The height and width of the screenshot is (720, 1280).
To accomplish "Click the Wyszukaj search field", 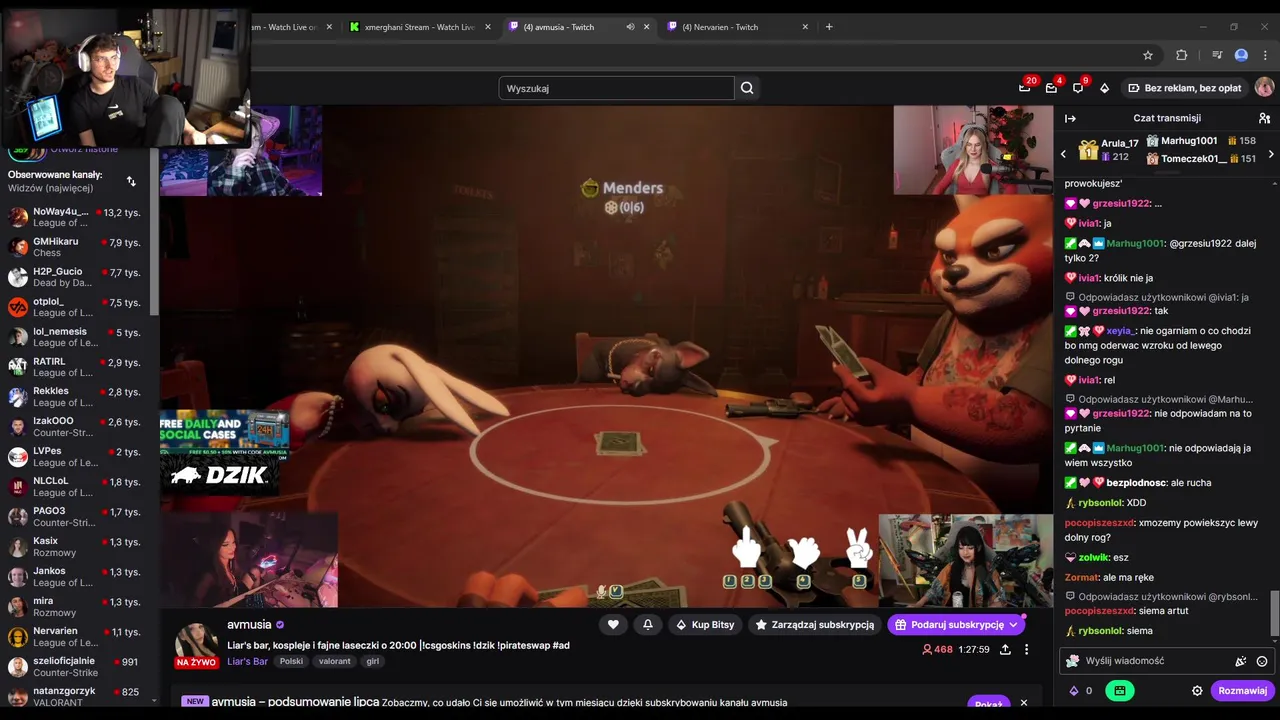I will [616, 88].
